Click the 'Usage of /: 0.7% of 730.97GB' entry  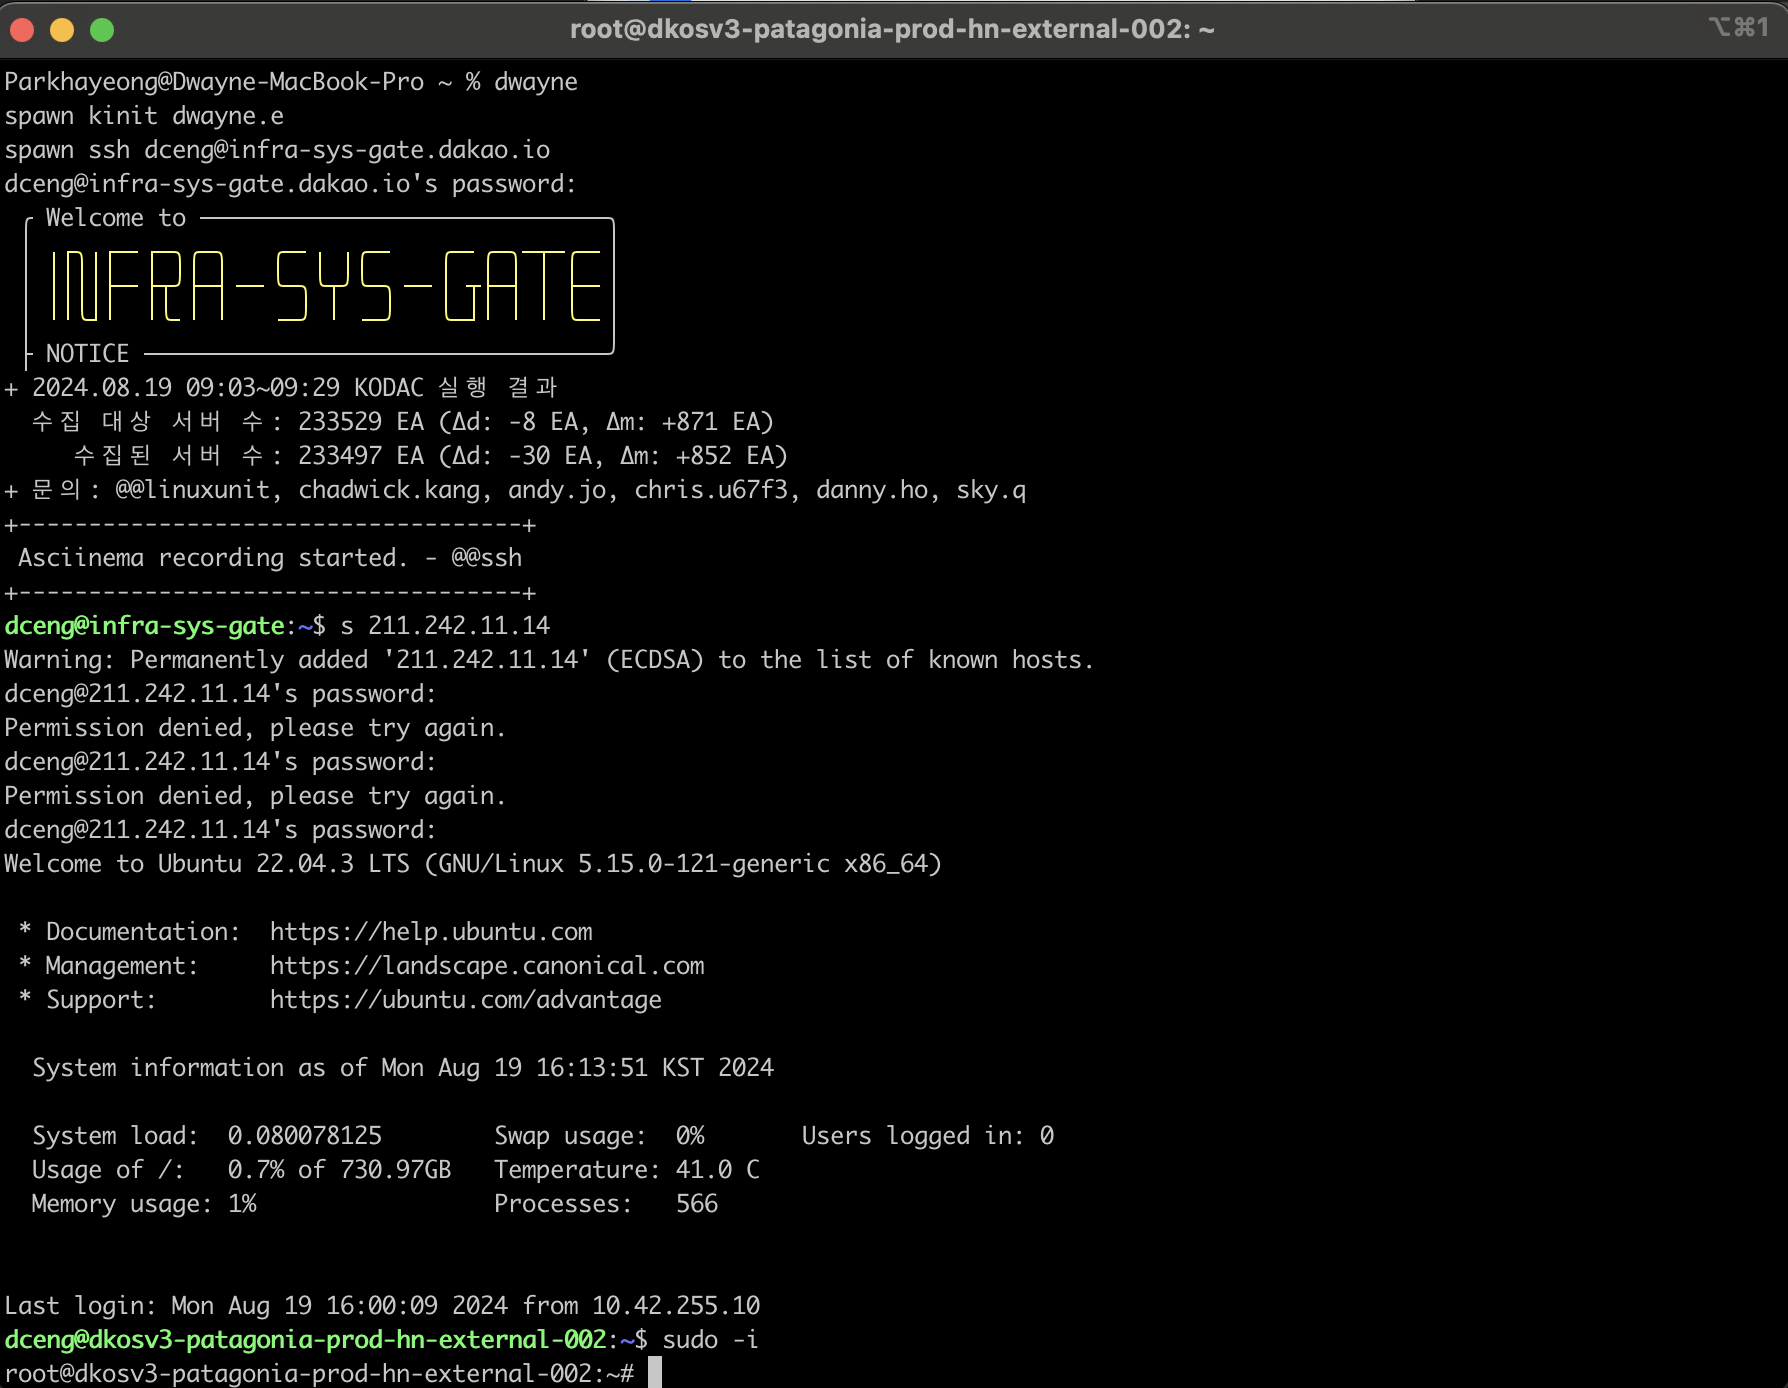click(242, 1170)
